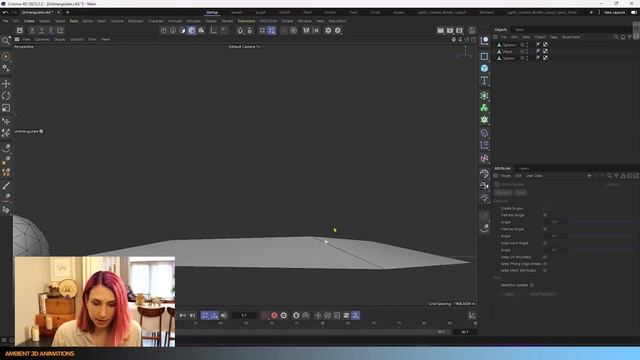Toggle Keep Mesh Attributes checkbox

pos(545,270)
